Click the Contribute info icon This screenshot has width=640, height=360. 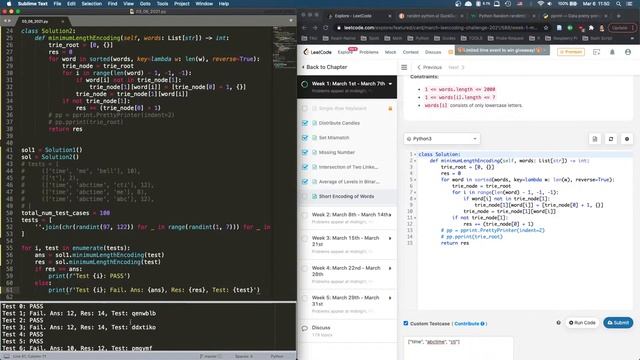pos(482,324)
